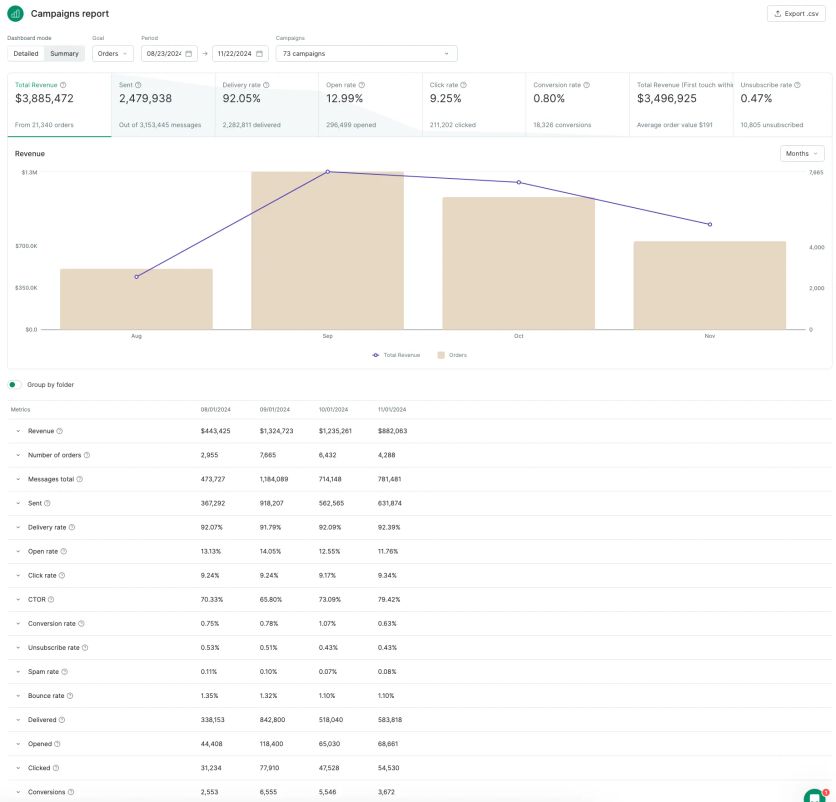This screenshot has width=836, height=802.
Task: Click the October revenue point on the line
Action: pos(519,182)
